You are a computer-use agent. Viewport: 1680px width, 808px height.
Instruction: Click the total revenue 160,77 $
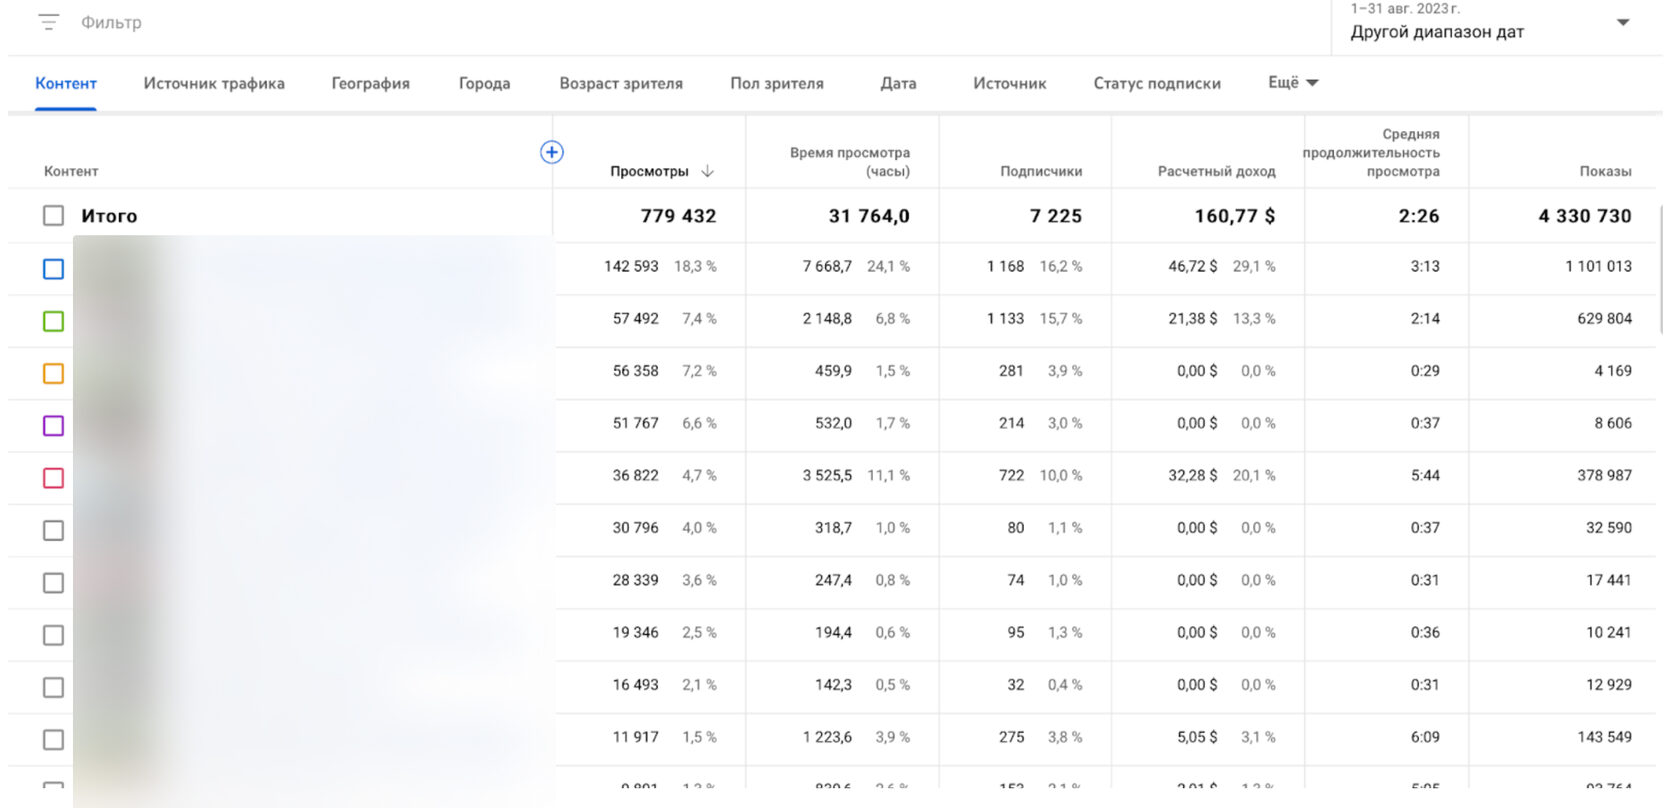click(1235, 216)
